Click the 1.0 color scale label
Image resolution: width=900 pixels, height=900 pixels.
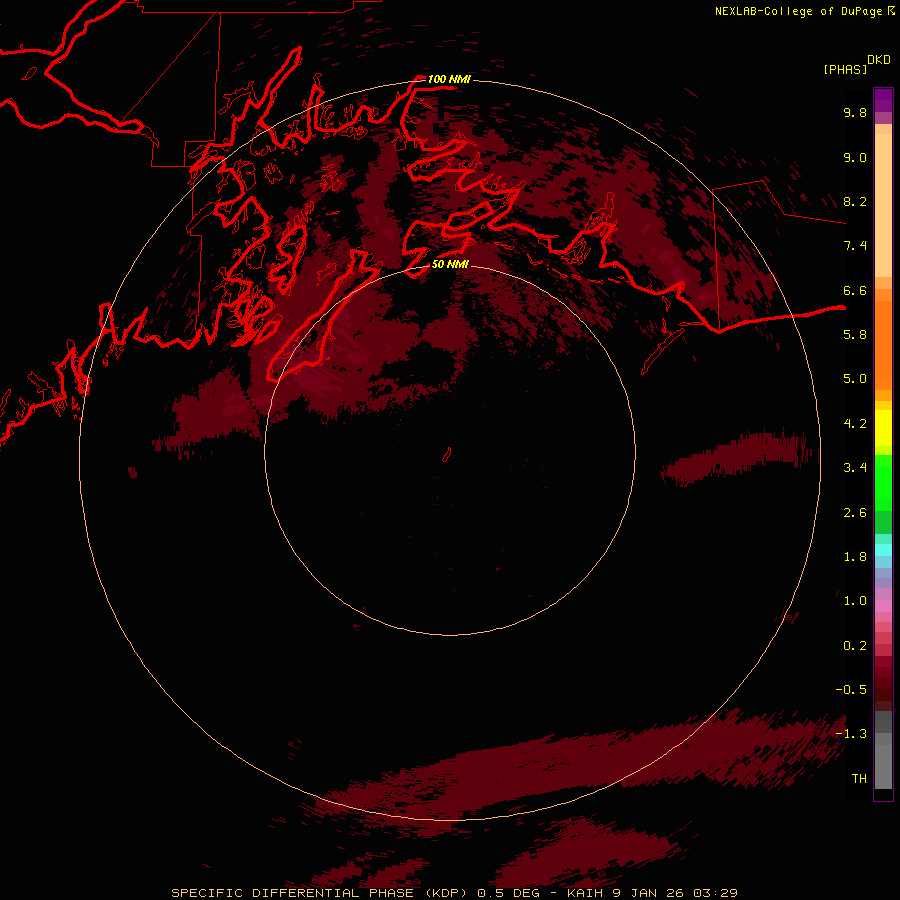coord(855,601)
